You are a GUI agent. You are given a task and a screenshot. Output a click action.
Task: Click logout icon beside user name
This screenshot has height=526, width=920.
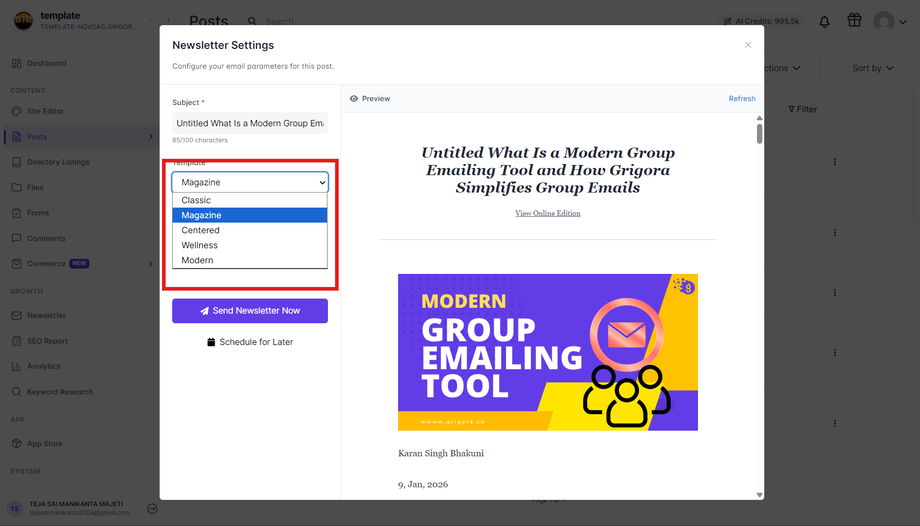(x=152, y=508)
